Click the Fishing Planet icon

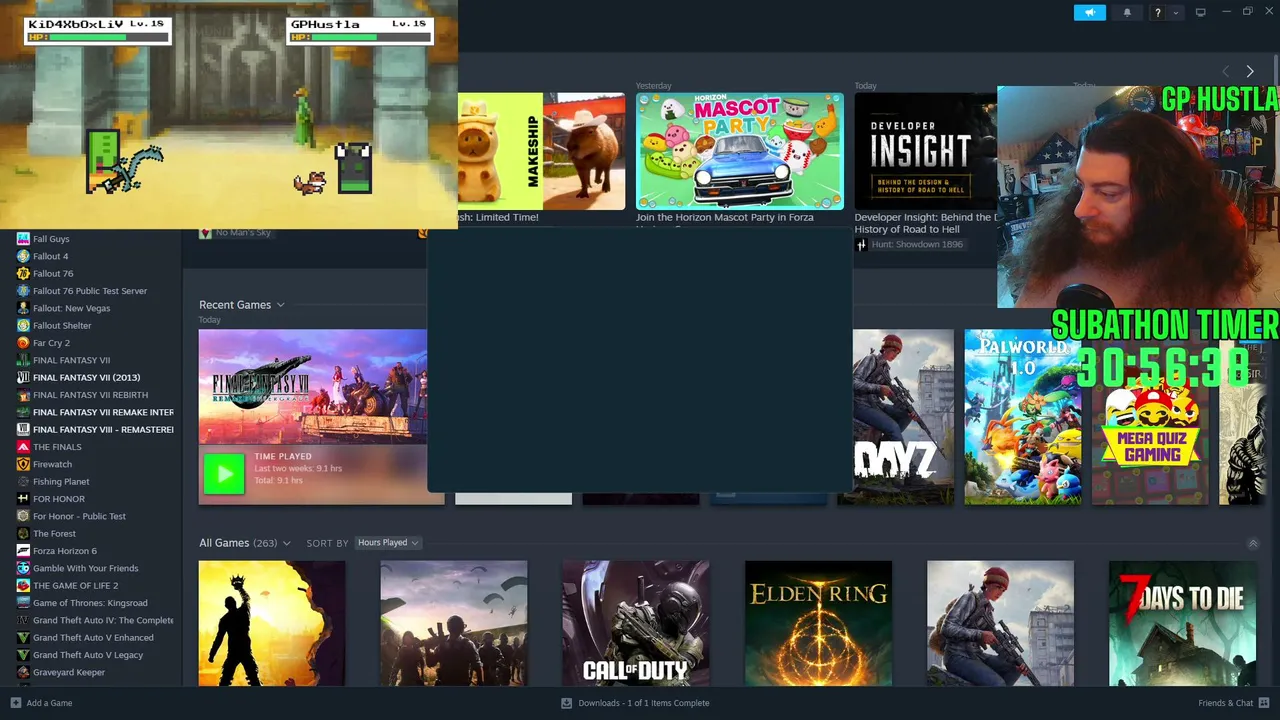(23, 481)
